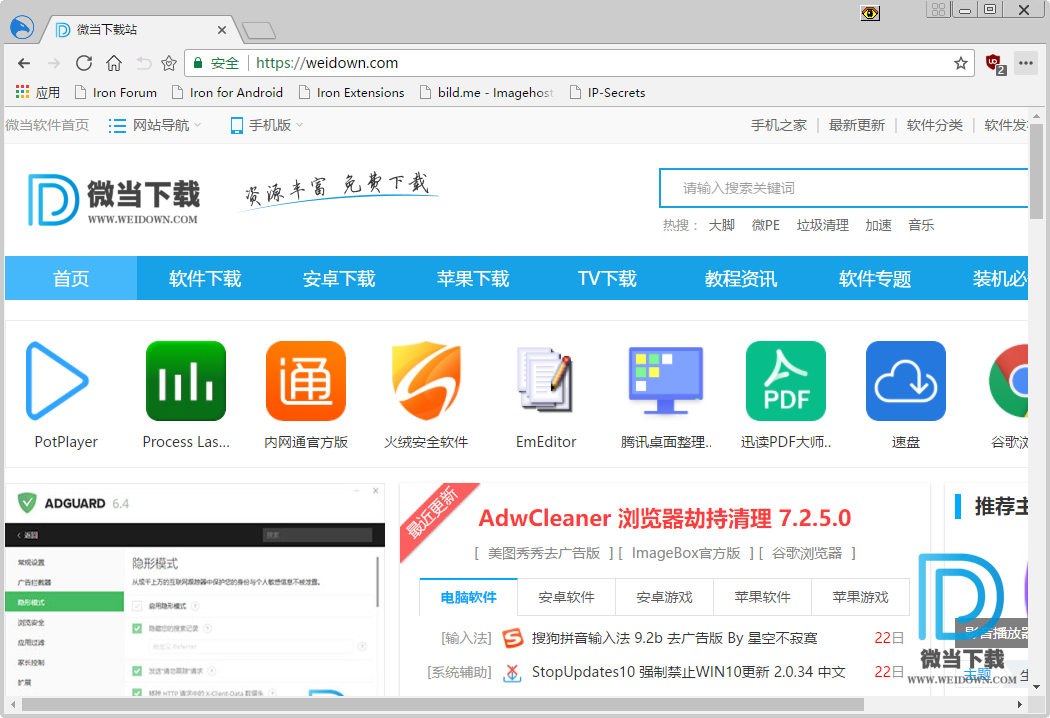Open the browser home page icon
The height and width of the screenshot is (718, 1050).
[x=114, y=63]
